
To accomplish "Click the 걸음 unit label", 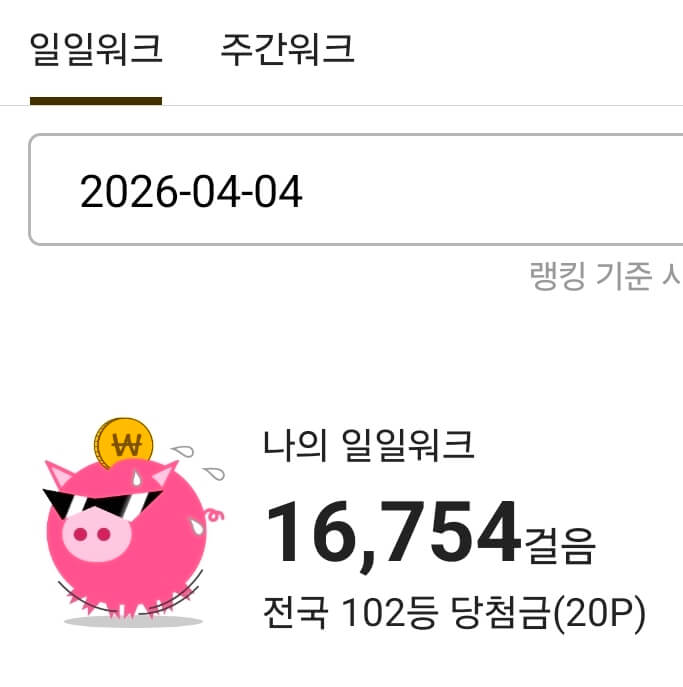I will point(560,546).
